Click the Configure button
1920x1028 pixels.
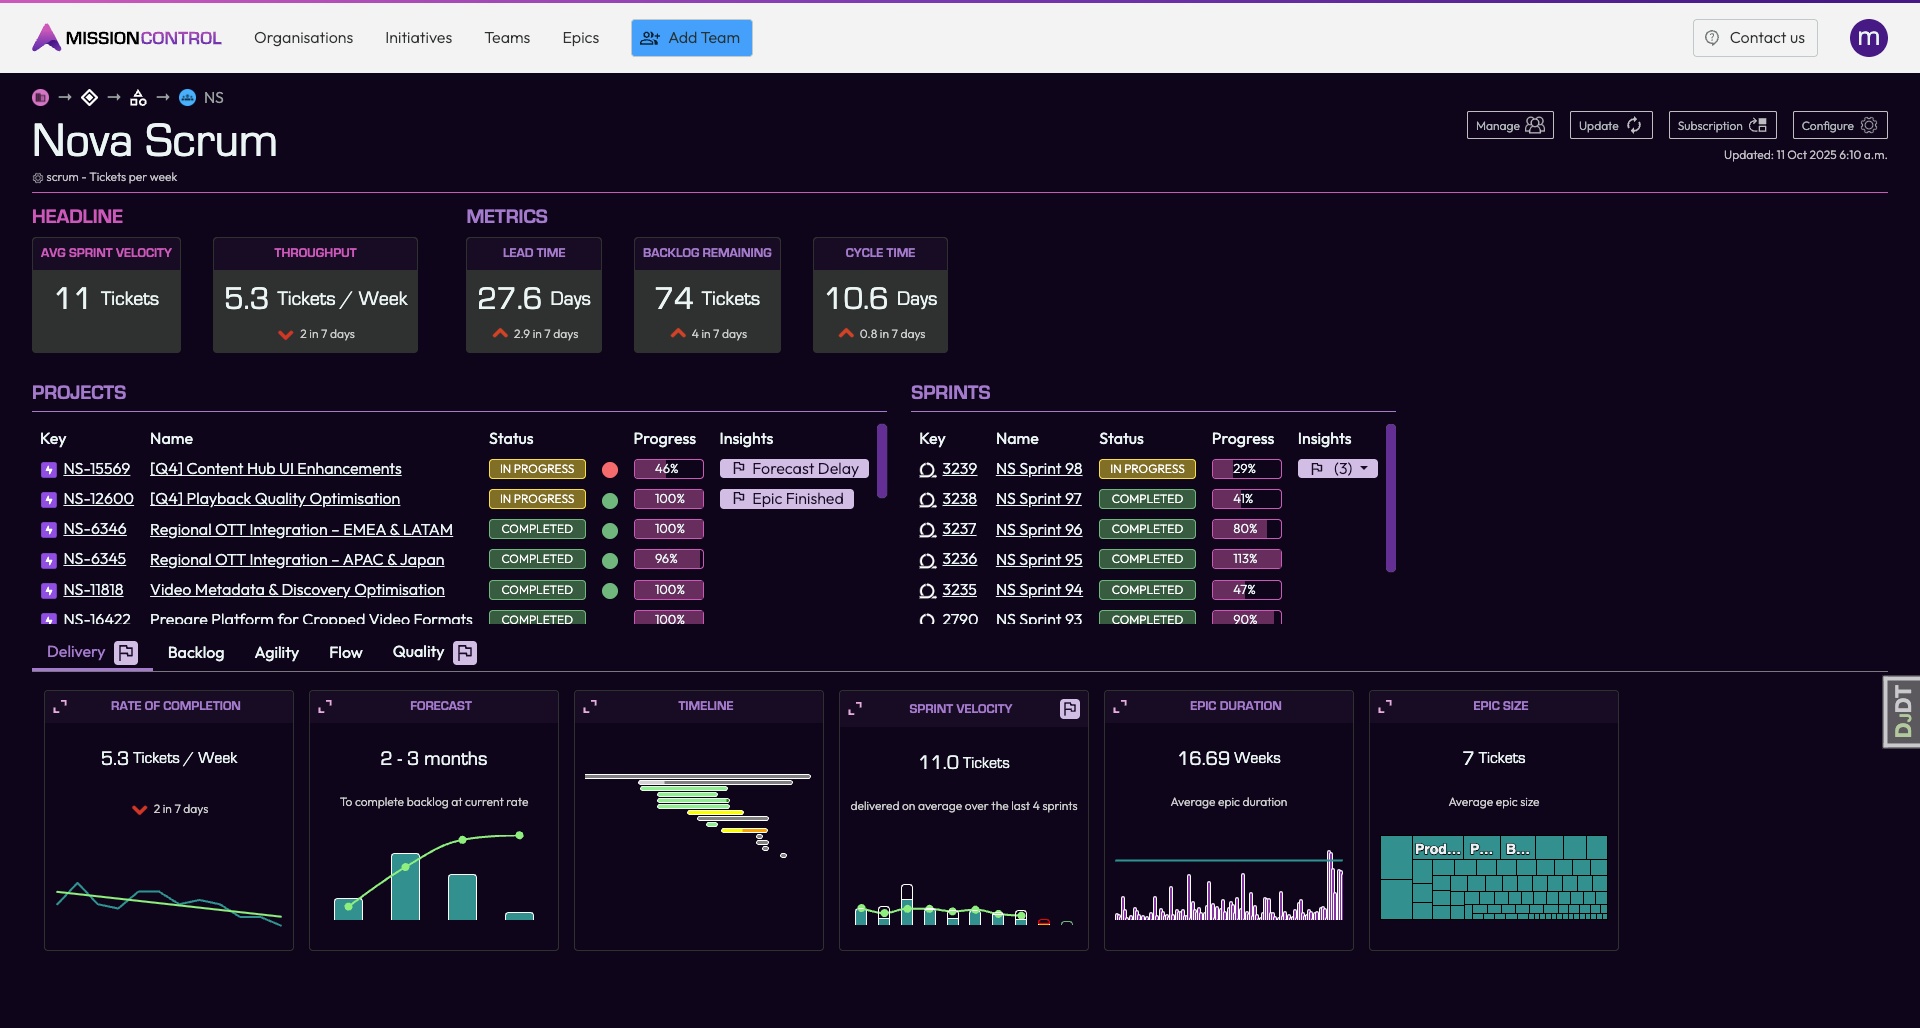[1839, 125]
